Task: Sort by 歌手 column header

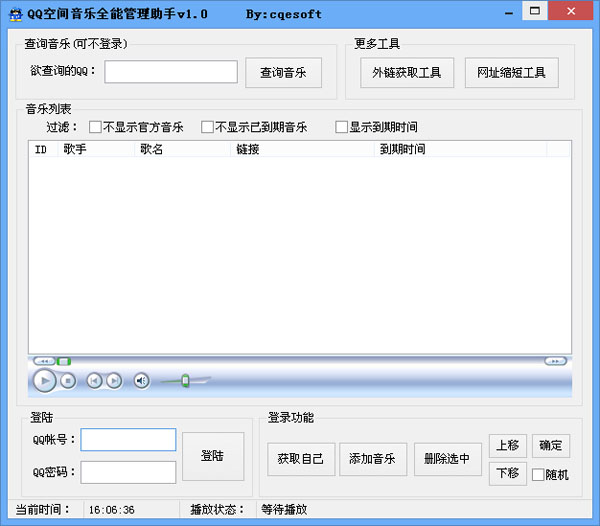Action: click(96, 149)
